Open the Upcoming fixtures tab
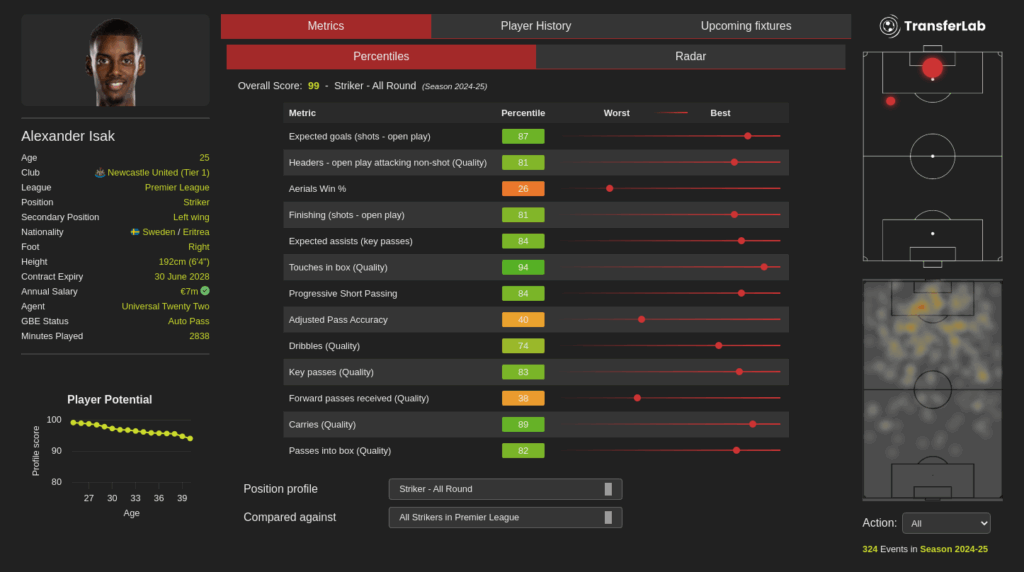The image size is (1024, 572). [x=746, y=26]
